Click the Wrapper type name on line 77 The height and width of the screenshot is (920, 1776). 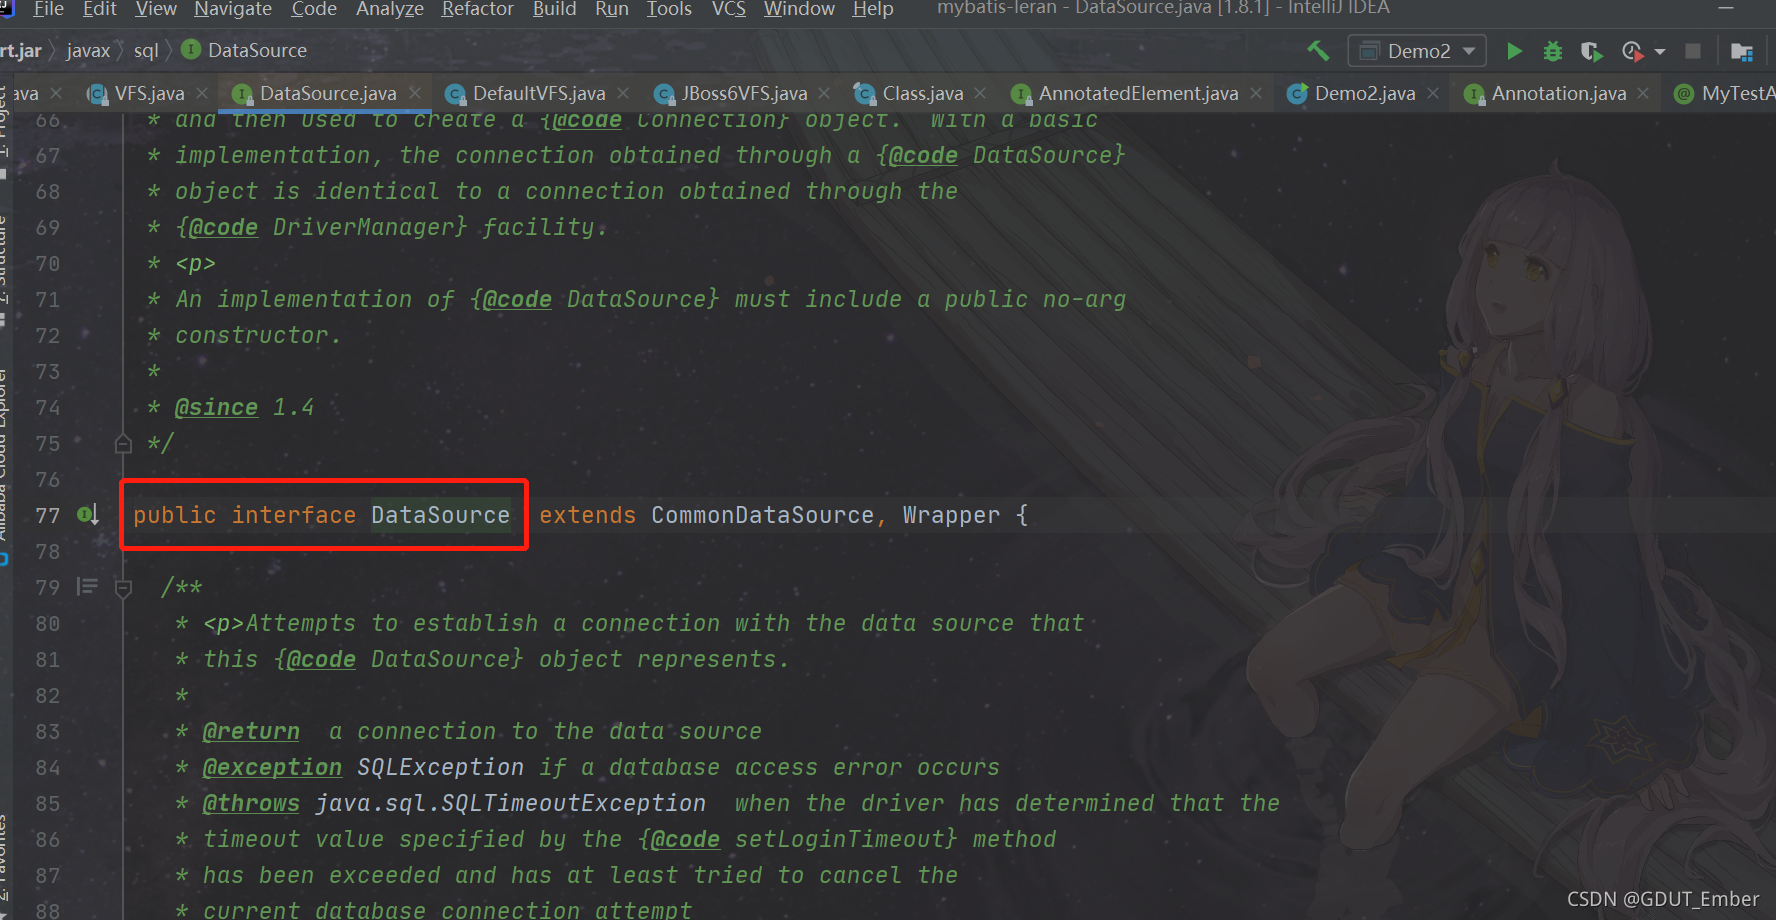(951, 515)
